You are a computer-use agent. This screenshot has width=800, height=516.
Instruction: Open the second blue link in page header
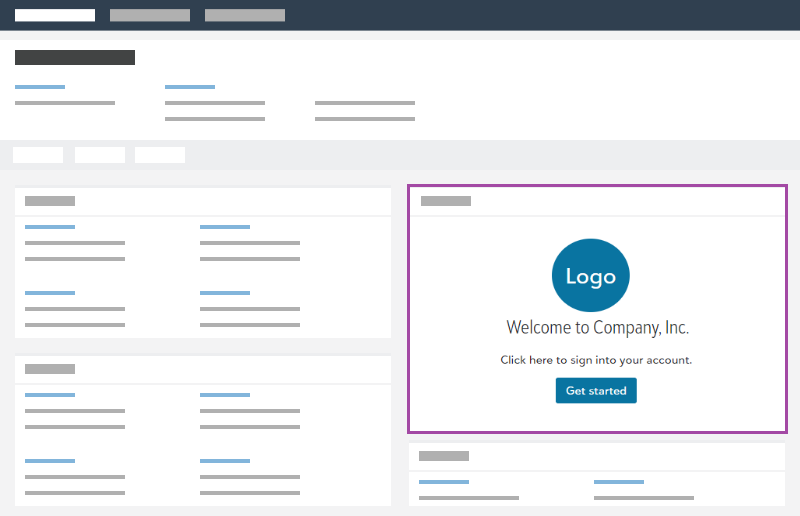[190, 87]
